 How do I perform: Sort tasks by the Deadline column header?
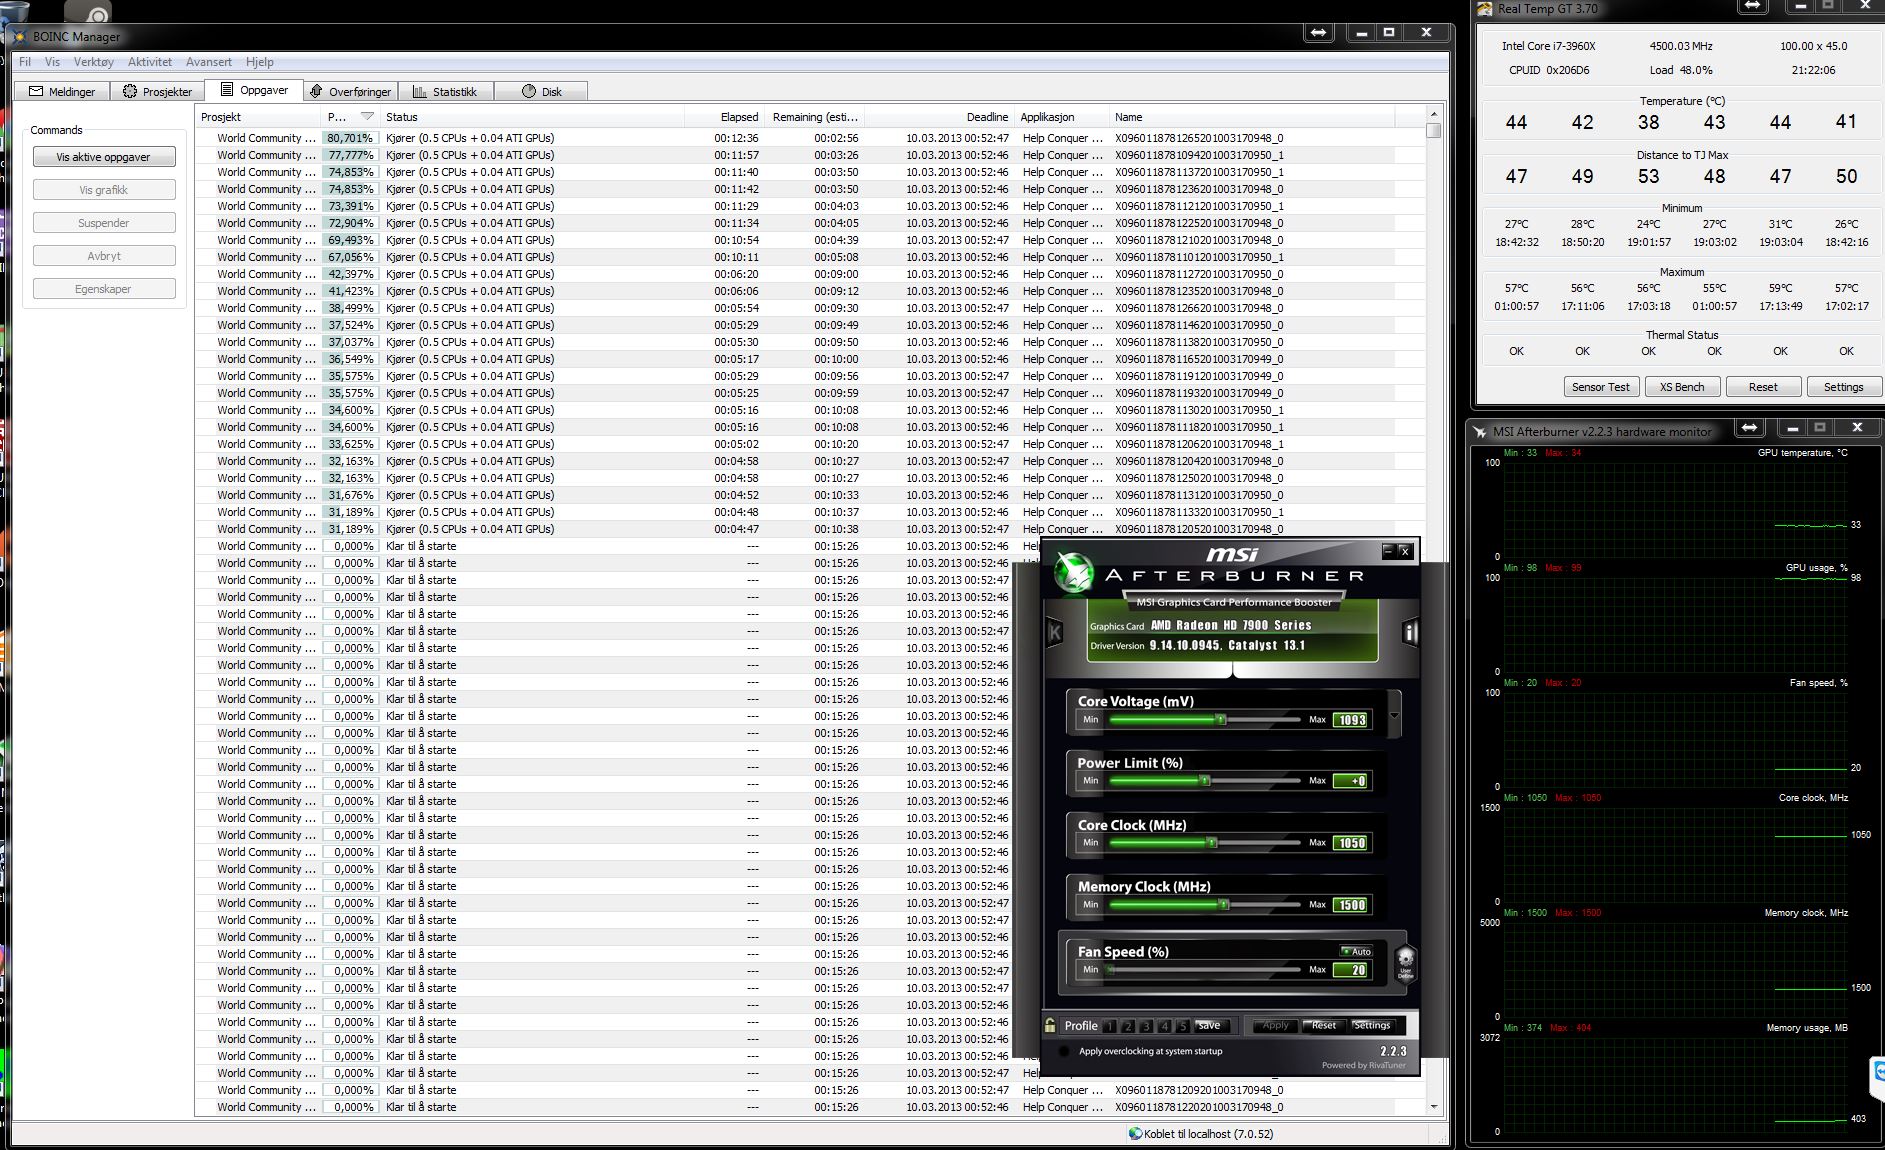[939, 117]
